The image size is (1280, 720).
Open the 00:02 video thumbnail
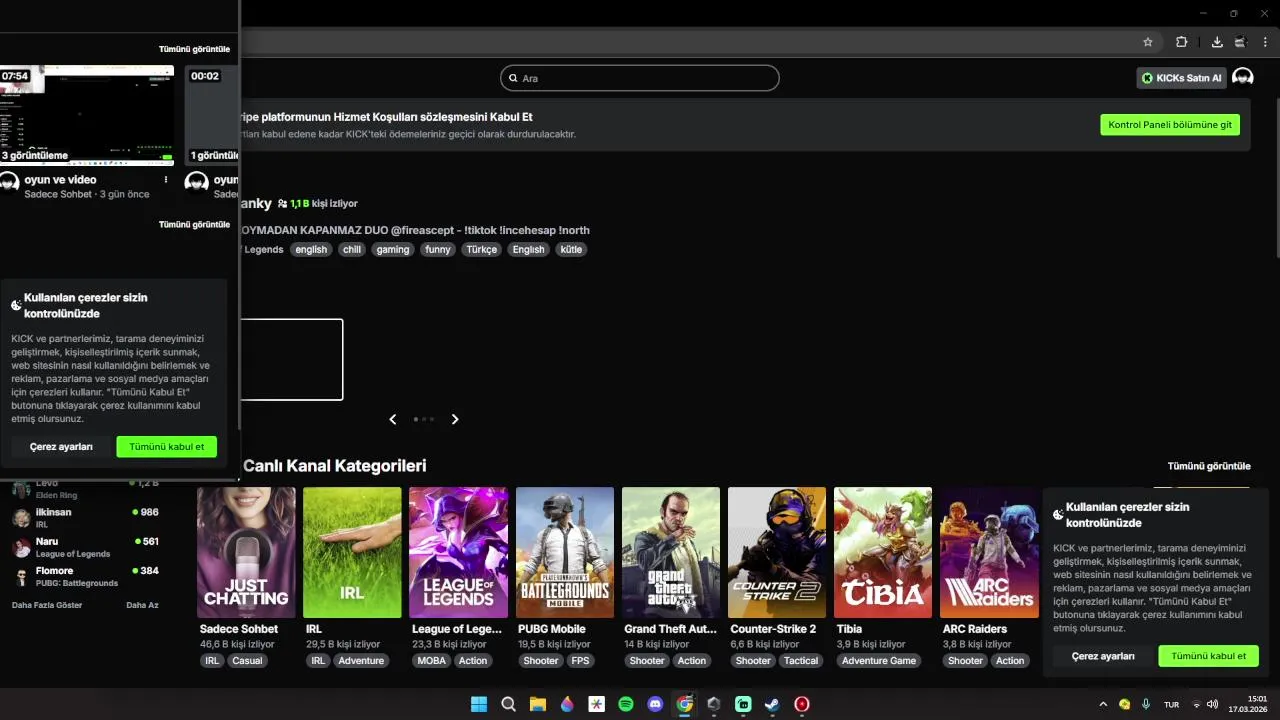tap(212, 115)
